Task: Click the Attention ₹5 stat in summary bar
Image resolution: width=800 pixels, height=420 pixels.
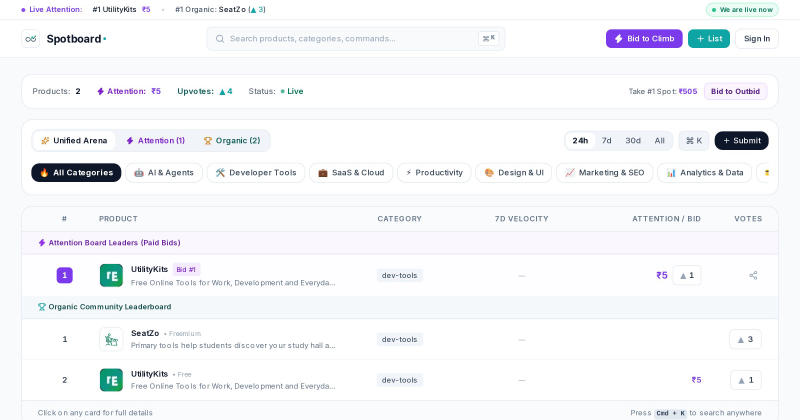Action: click(x=129, y=91)
